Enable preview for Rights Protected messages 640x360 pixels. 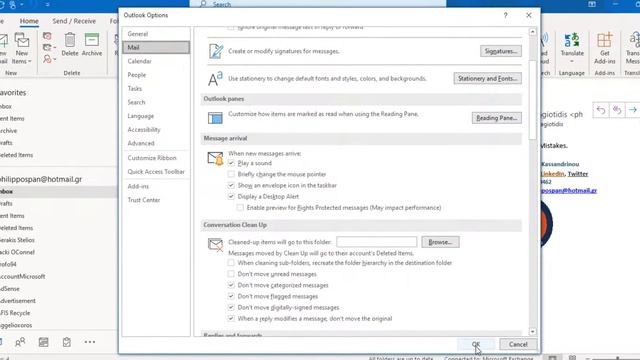pos(240,208)
